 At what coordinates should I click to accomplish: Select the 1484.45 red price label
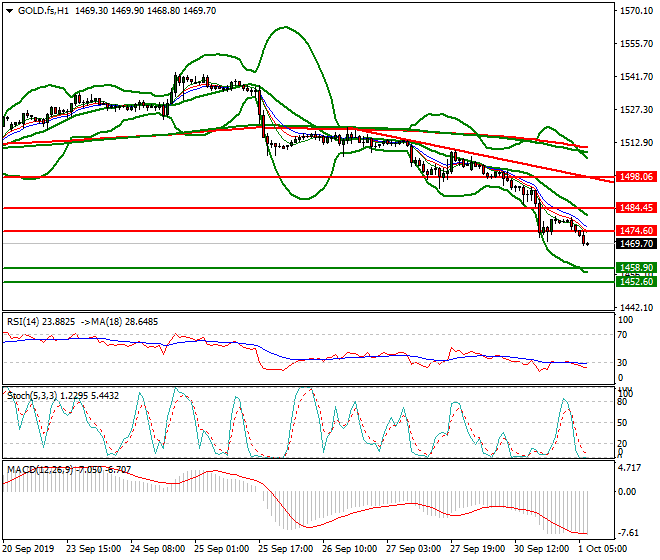[x=636, y=208]
